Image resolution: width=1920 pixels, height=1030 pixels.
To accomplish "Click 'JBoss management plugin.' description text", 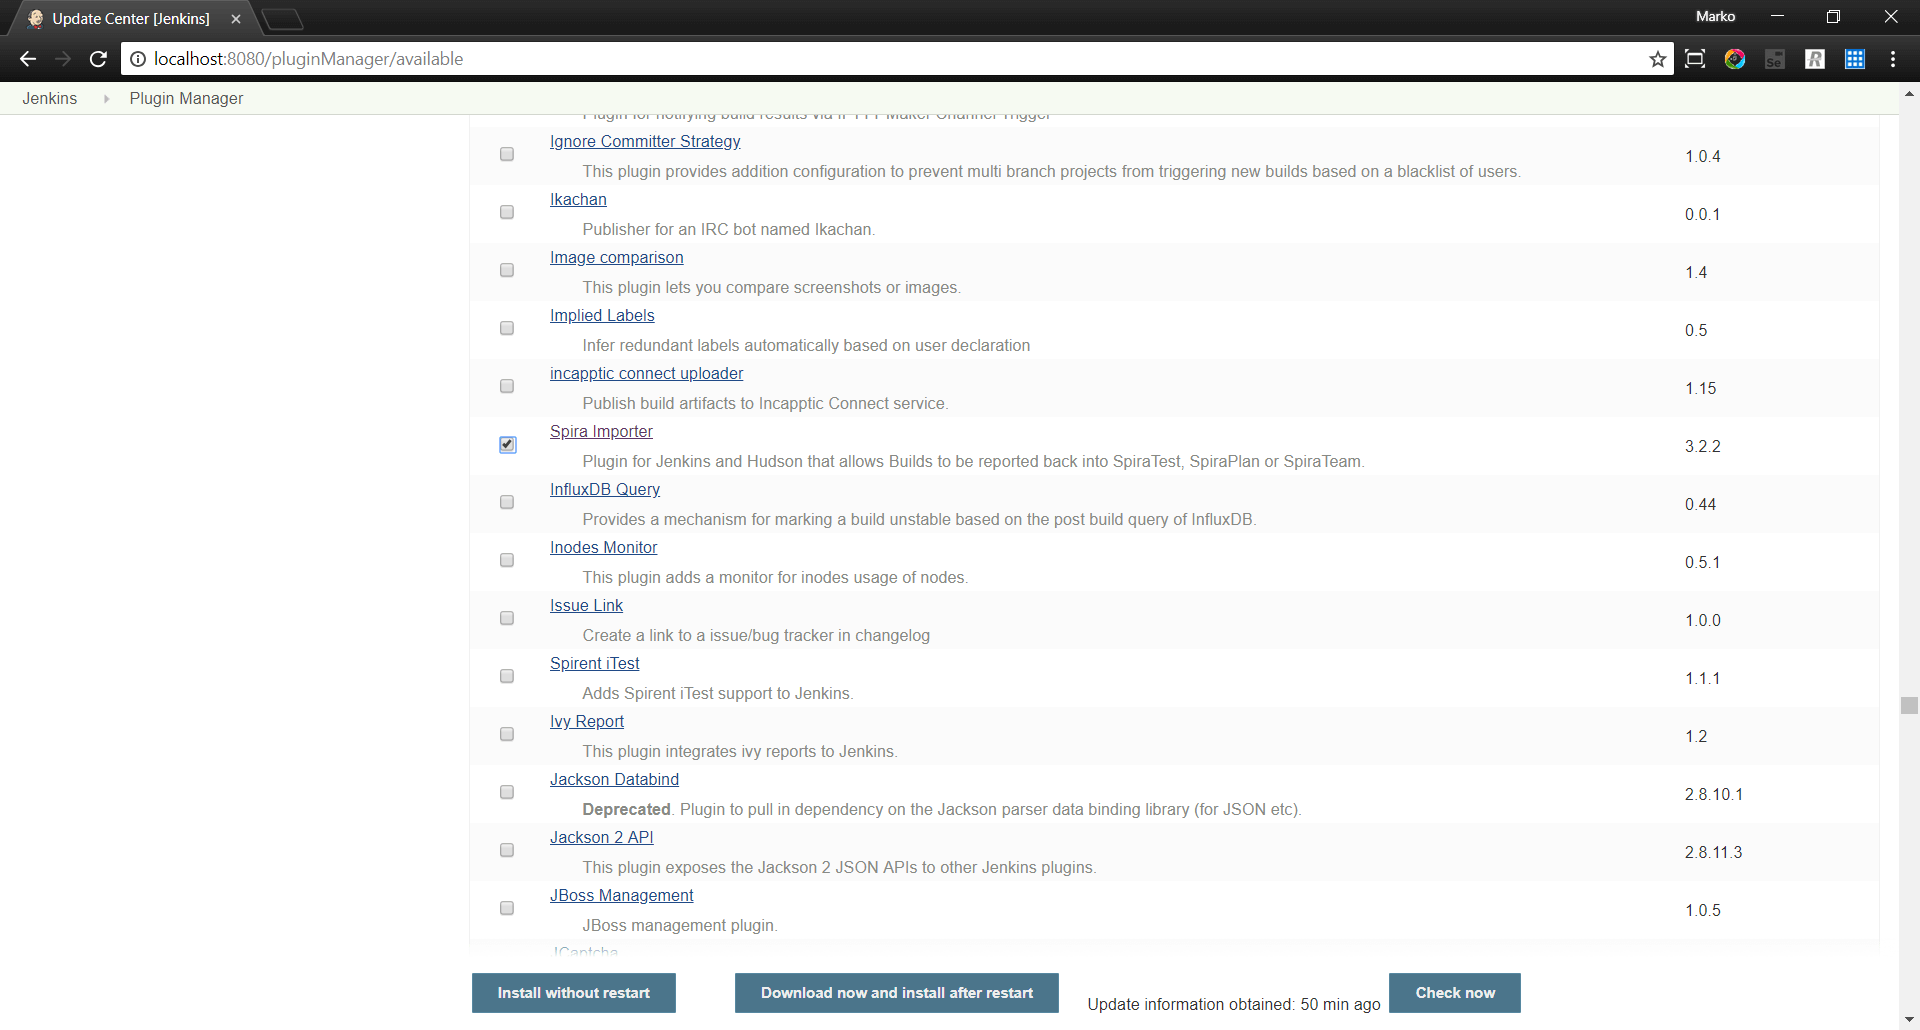I will [x=680, y=926].
